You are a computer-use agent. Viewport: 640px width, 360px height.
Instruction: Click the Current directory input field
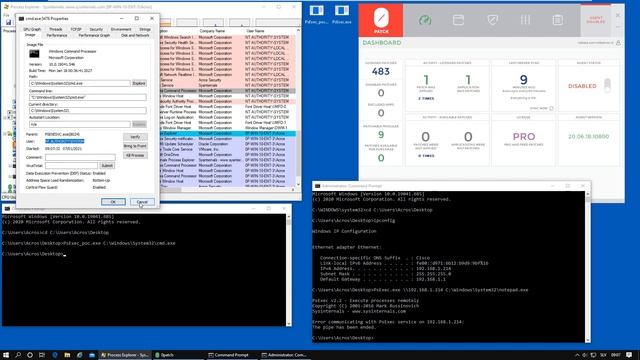point(87,111)
